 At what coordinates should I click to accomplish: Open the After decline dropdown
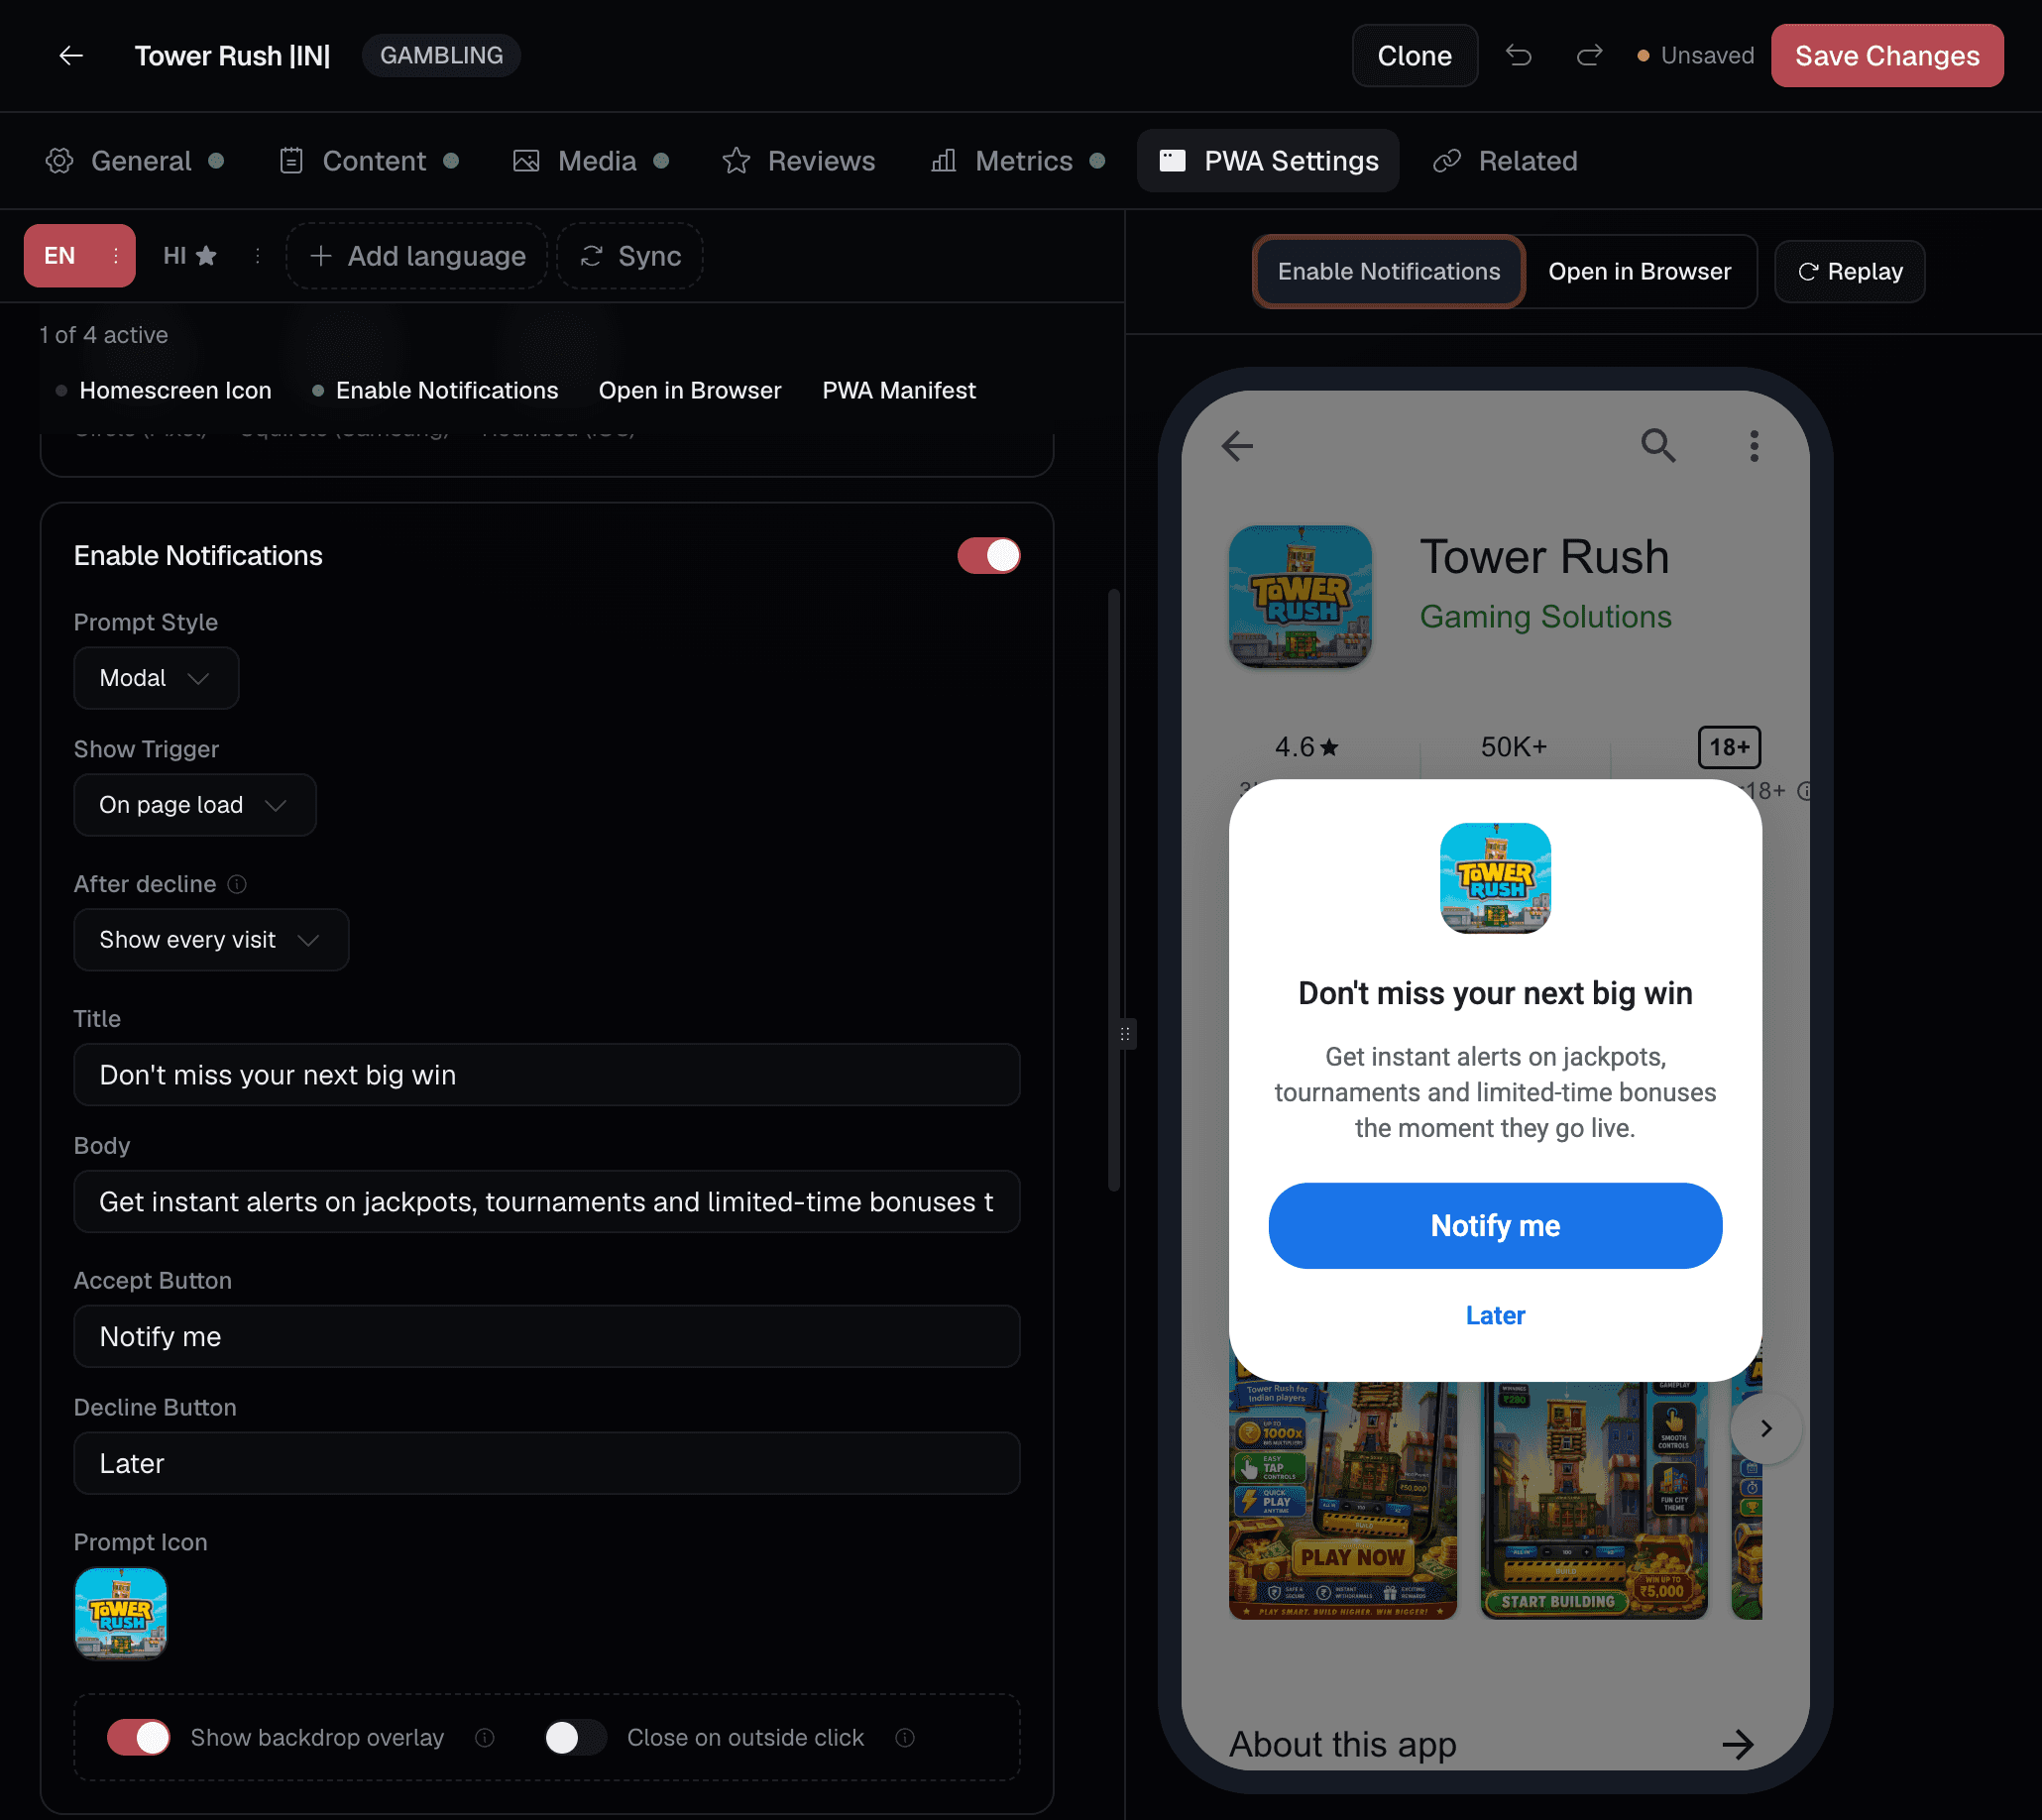pos(211,940)
